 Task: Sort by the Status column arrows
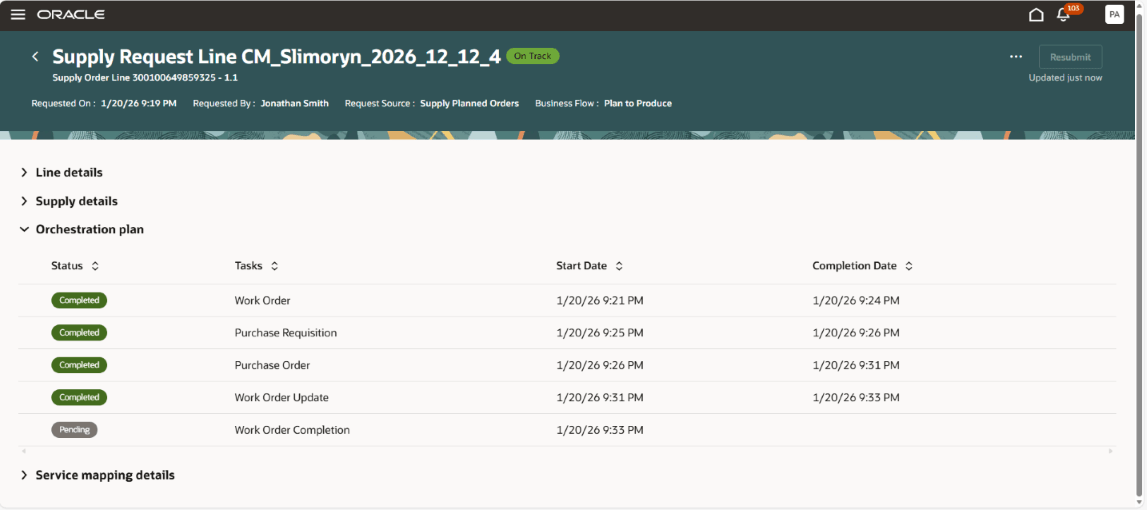coord(95,266)
